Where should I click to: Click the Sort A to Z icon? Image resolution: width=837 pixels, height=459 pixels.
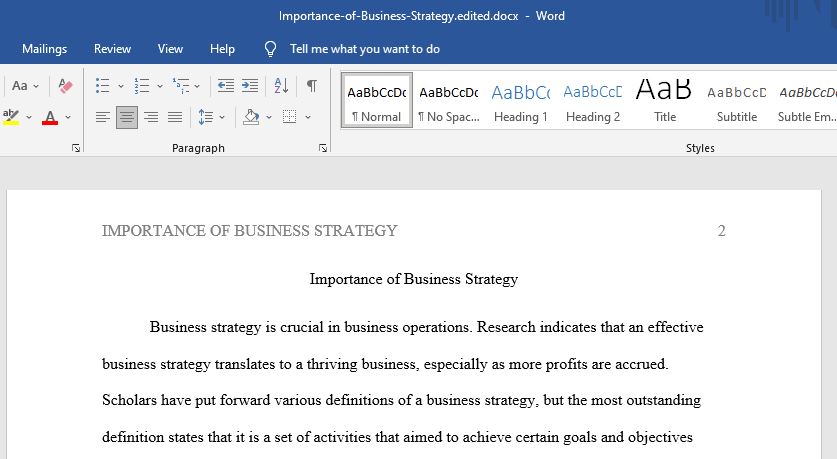click(281, 85)
